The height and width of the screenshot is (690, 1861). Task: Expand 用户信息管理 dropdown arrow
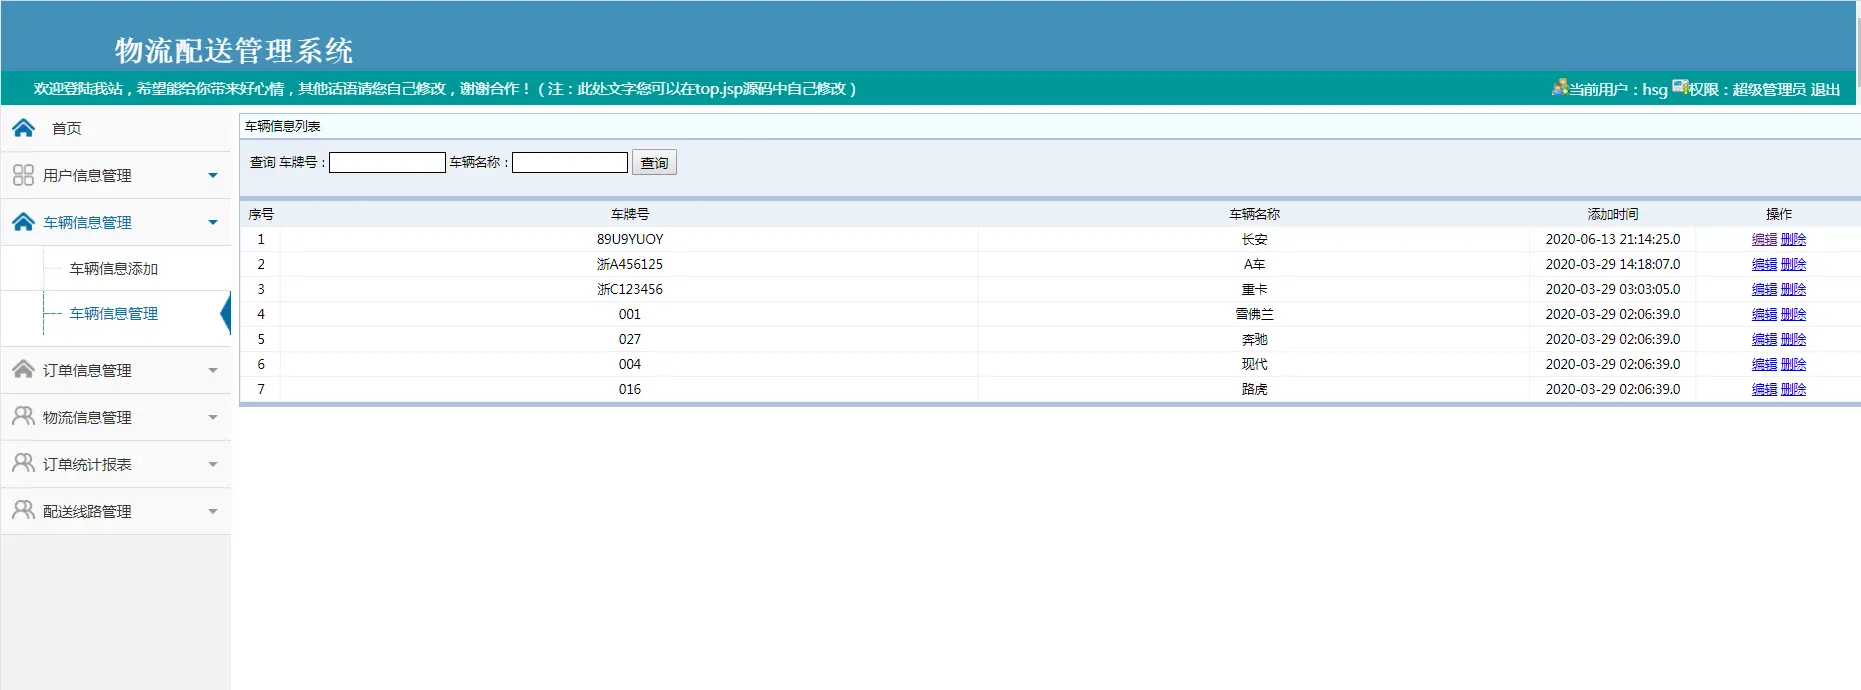point(212,176)
